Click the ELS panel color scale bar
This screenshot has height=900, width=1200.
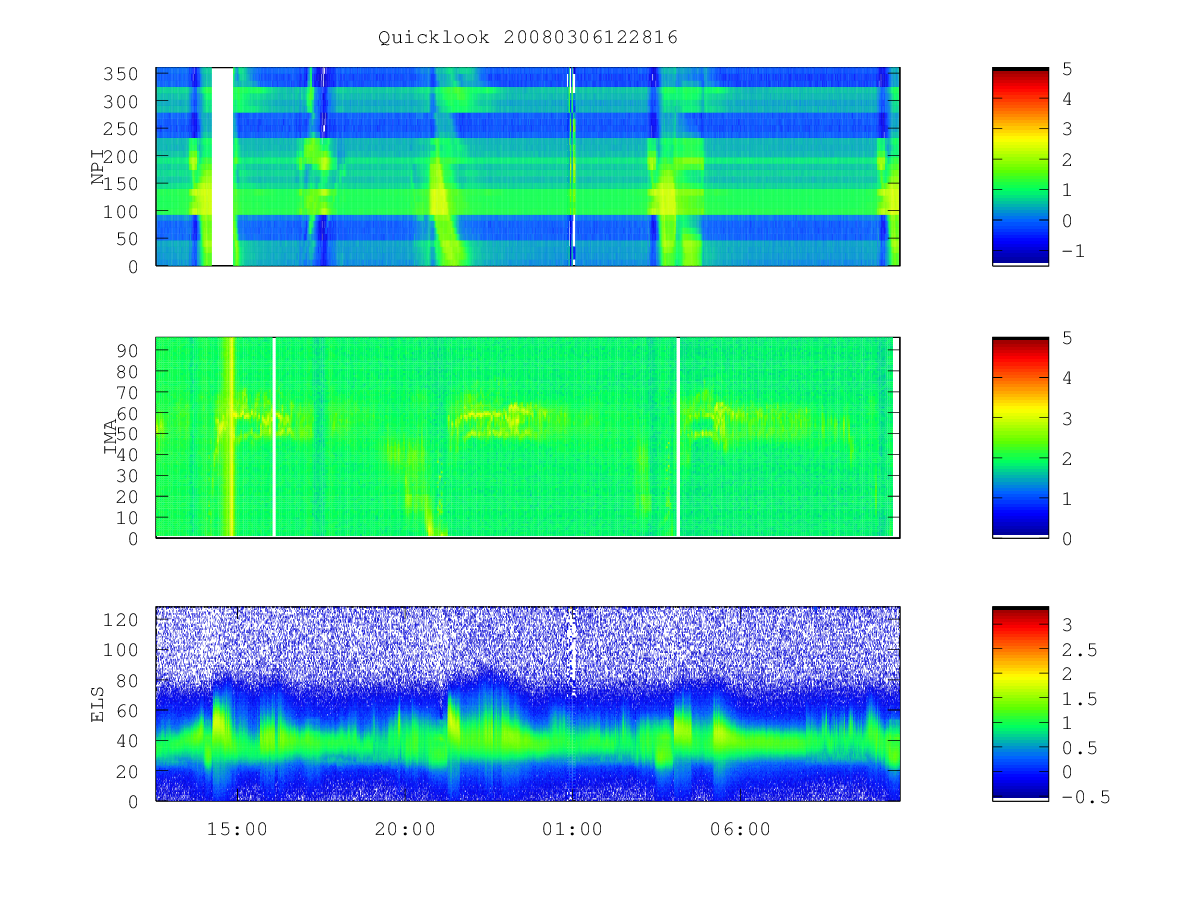1020,703
